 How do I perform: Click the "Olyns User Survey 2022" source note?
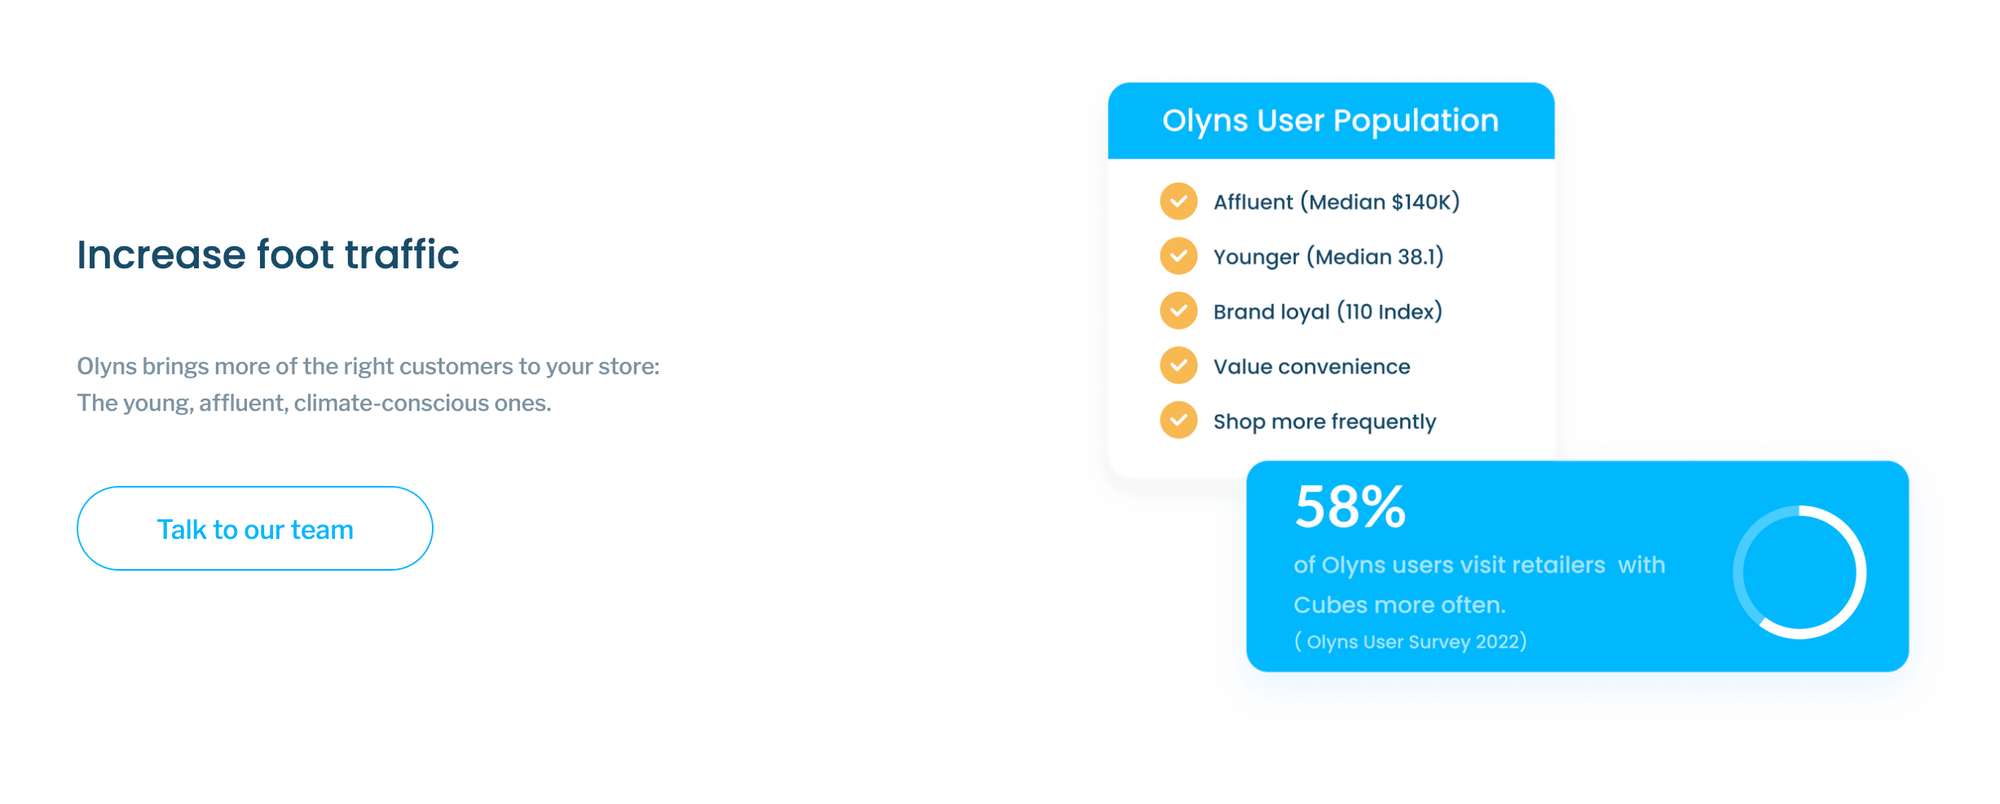tap(1410, 642)
